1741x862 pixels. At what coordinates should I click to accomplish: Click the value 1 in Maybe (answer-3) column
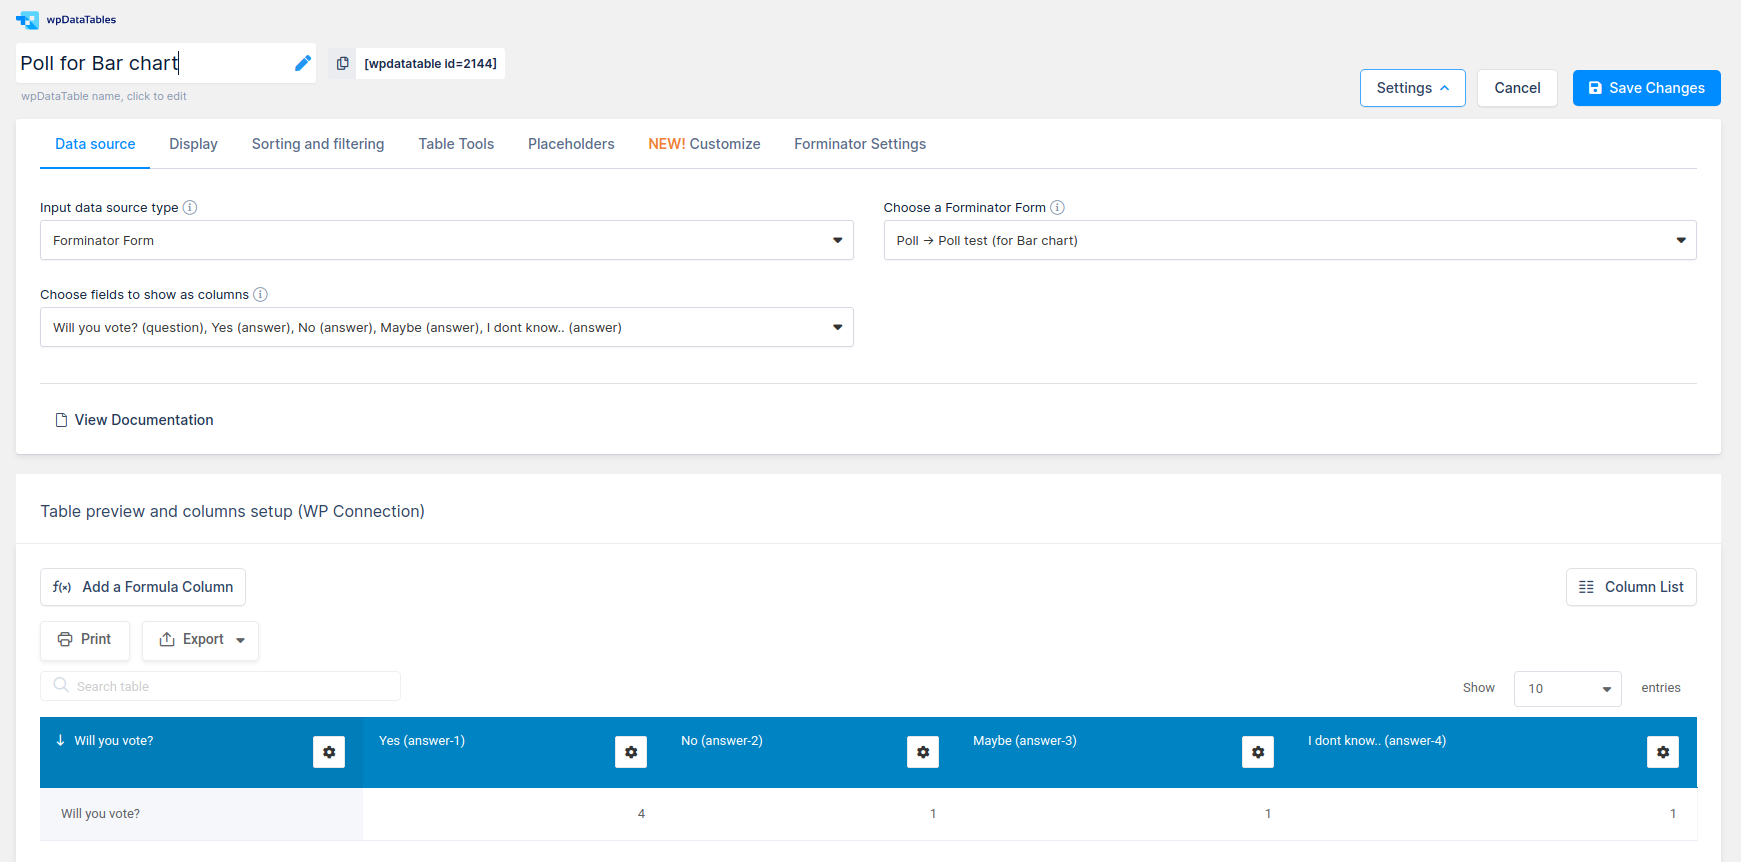click(1268, 814)
